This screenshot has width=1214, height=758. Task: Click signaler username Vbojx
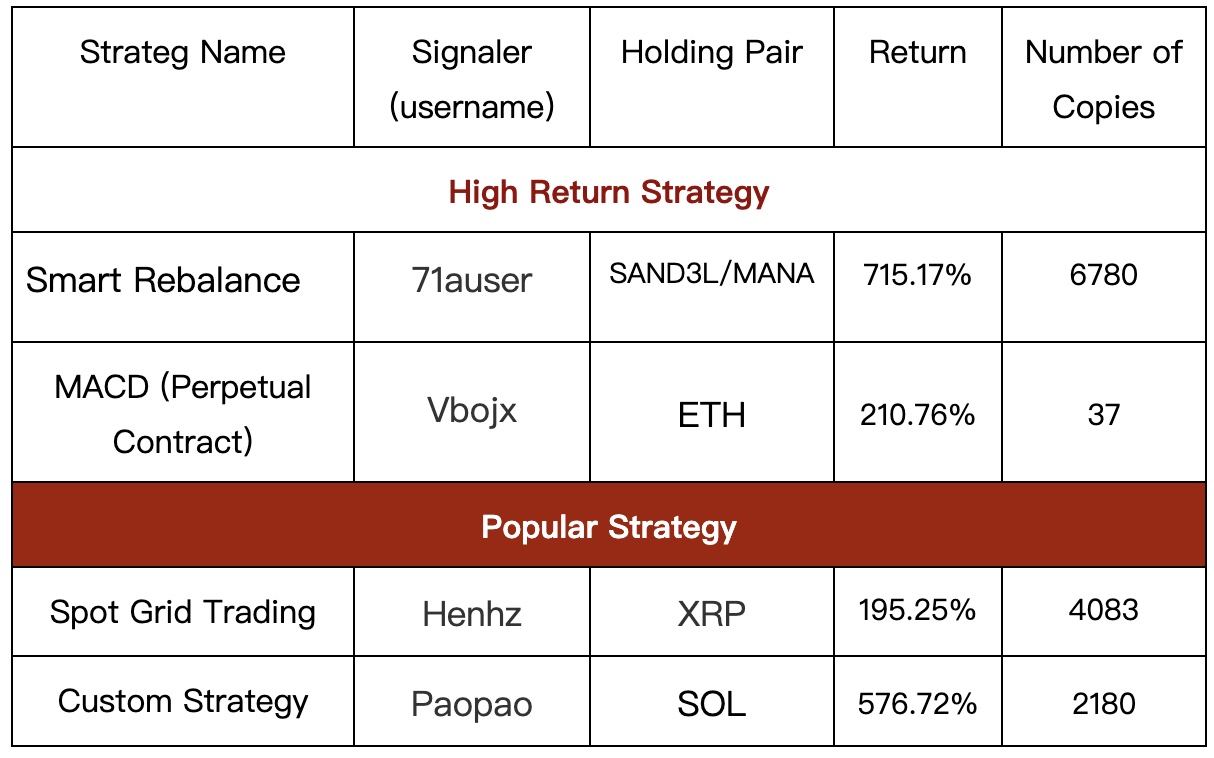(471, 411)
